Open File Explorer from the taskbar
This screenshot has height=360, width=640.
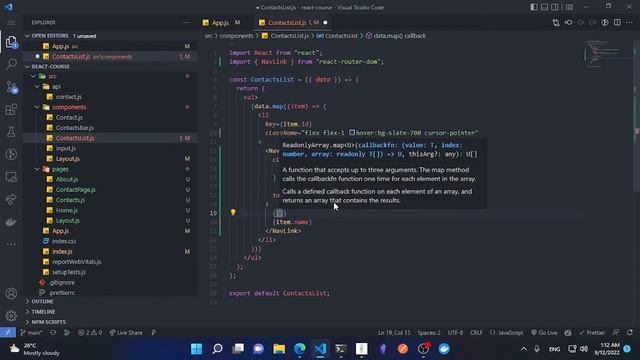(279, 349)
